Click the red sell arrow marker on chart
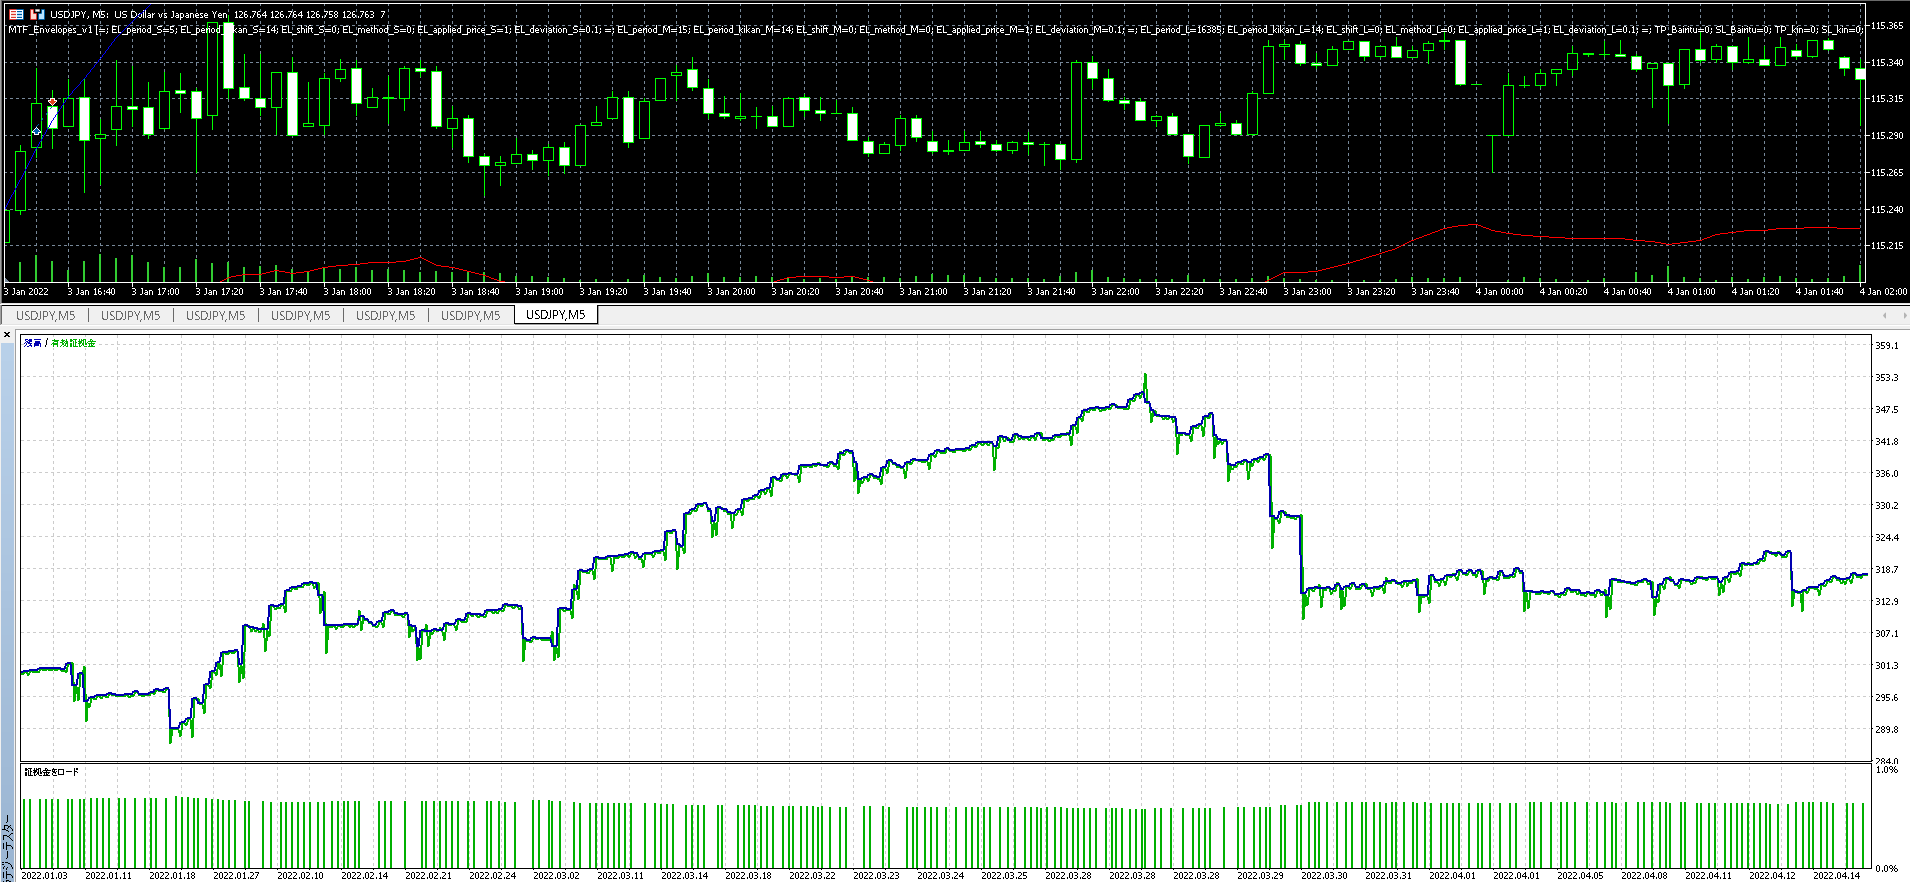Viewport: 1910px width, 882px height. [x=52, y=101]
